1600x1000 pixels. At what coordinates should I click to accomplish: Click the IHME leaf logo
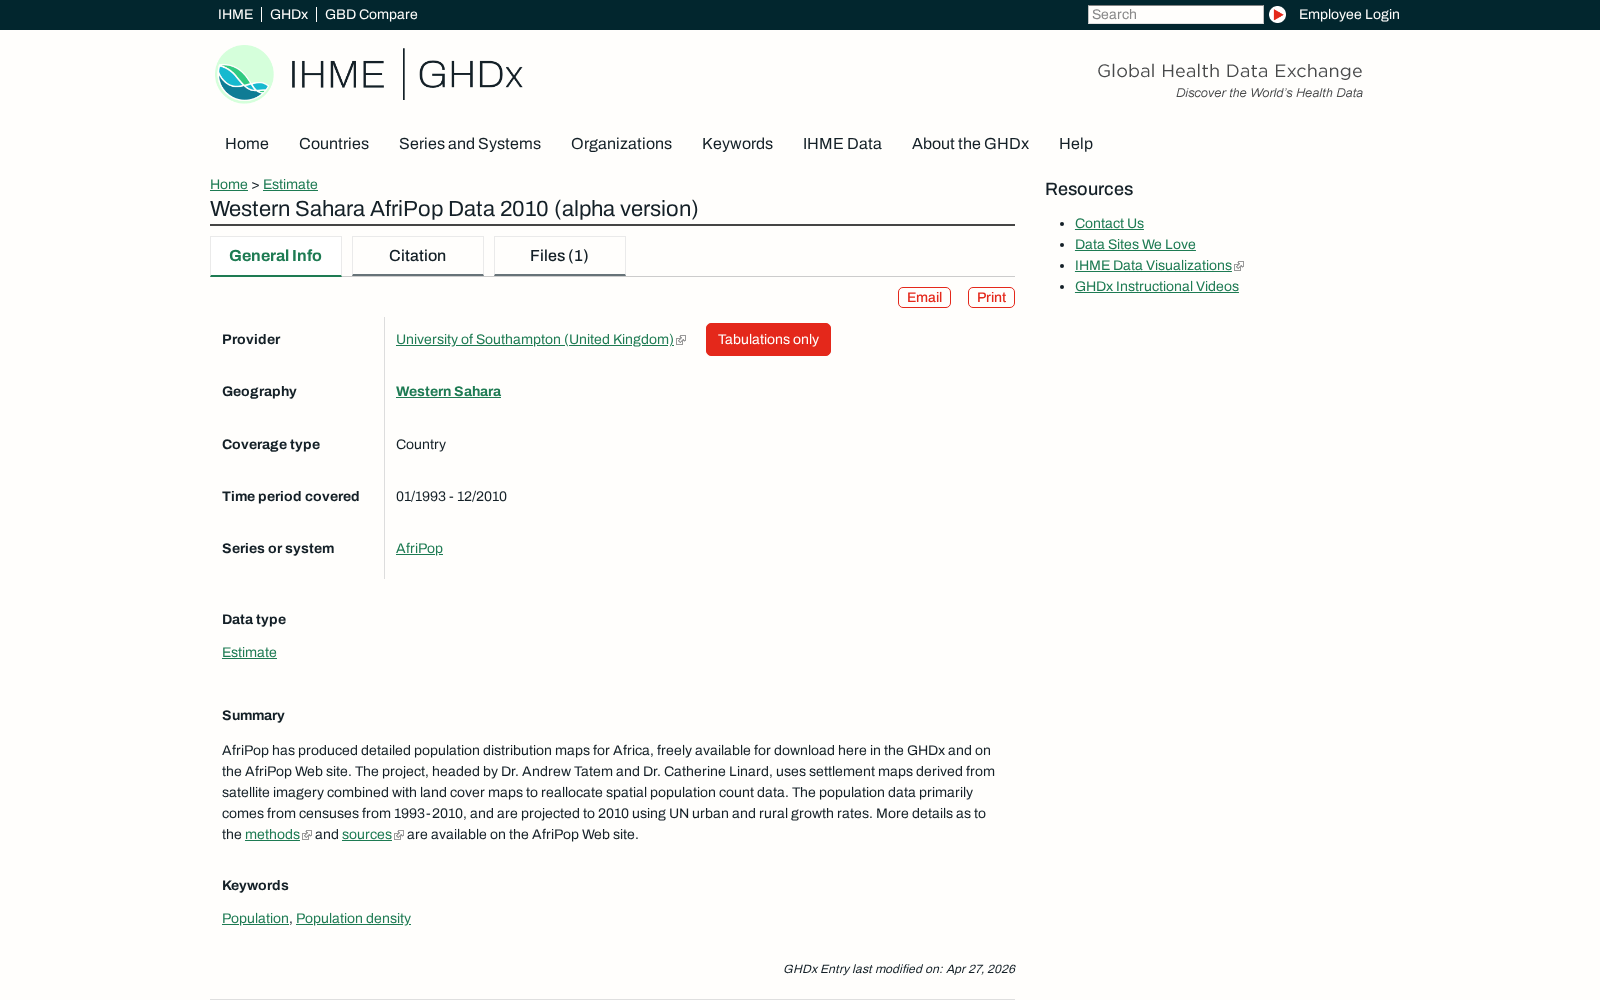click(245, 74)
